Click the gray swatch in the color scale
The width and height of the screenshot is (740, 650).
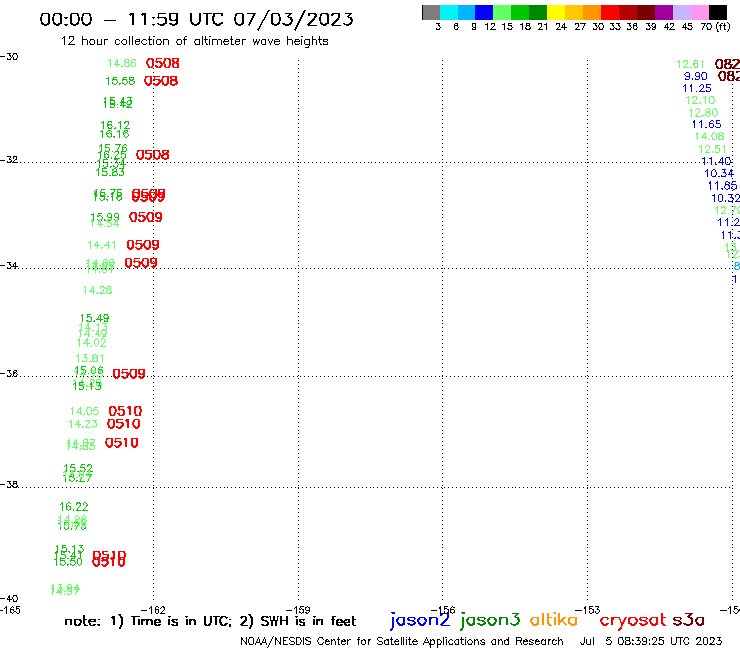[x=431, y=12]
